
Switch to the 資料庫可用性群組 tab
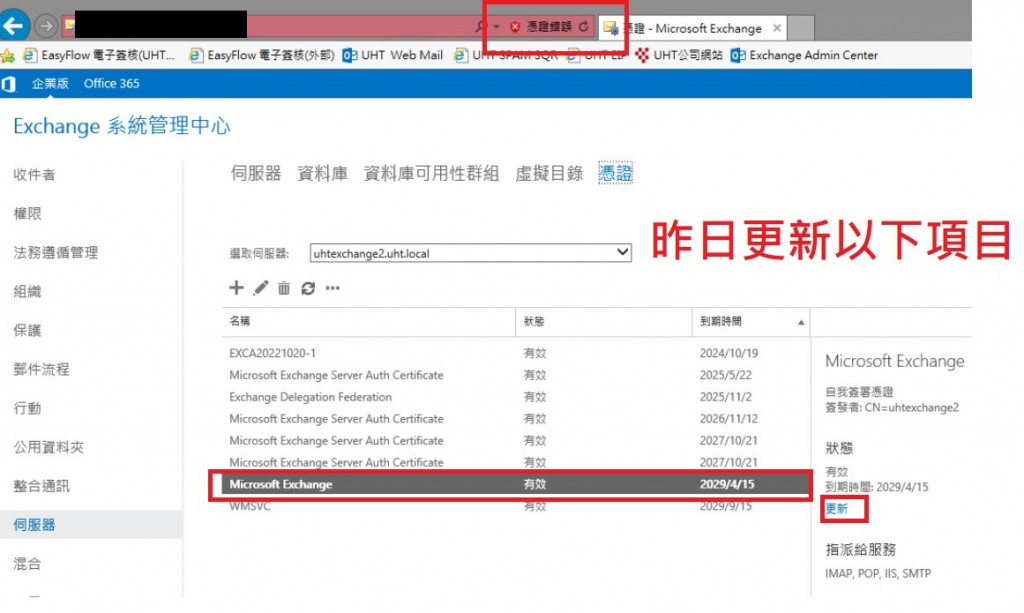pos(431,173)
